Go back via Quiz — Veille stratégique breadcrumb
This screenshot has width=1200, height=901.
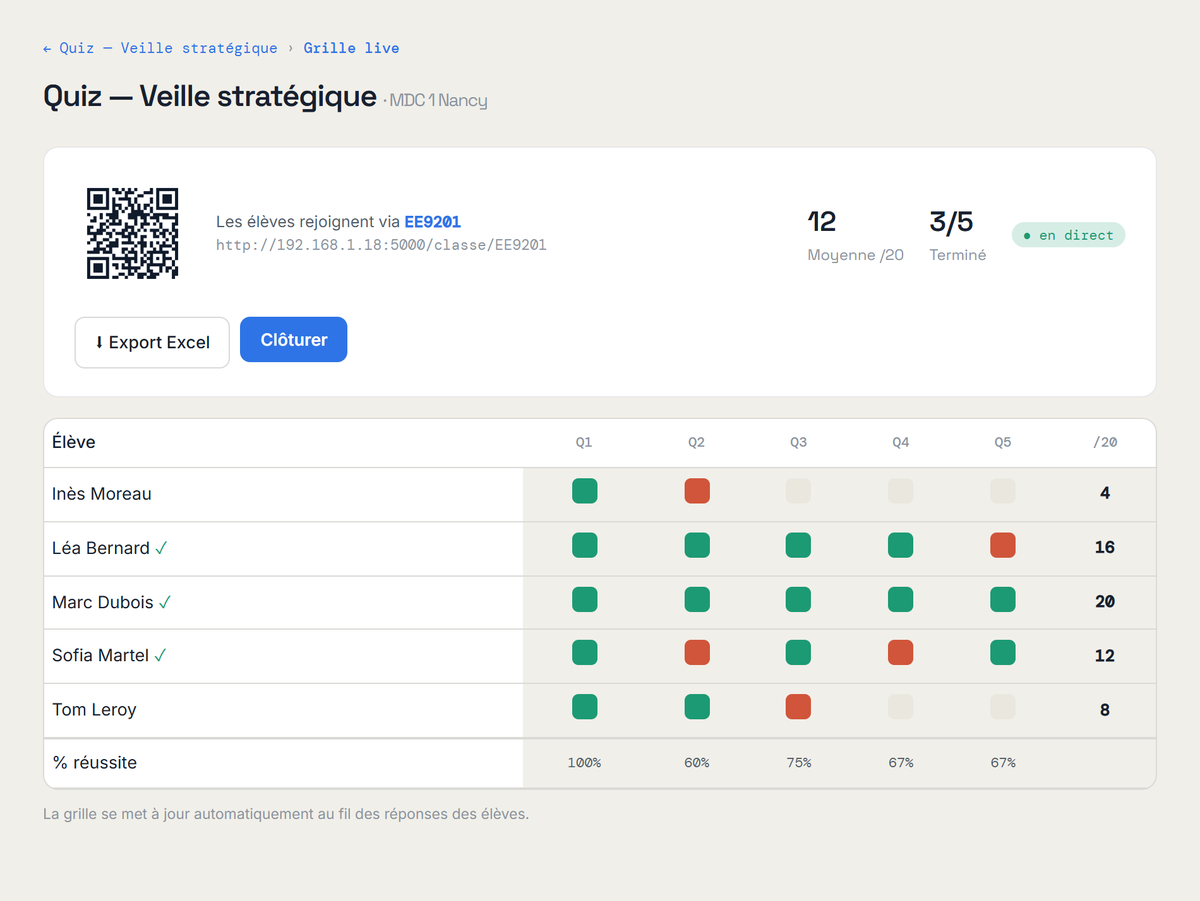click(x=160, y=48)
